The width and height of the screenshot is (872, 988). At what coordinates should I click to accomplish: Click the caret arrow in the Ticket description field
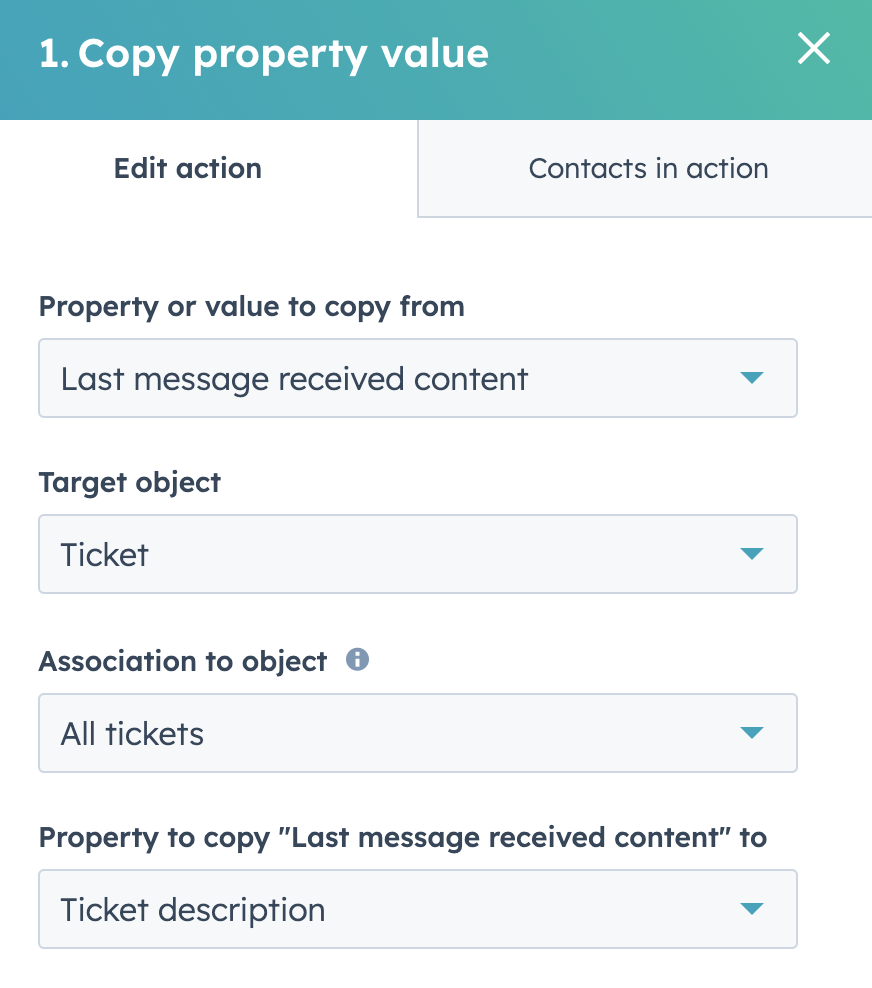pos(752,908)
